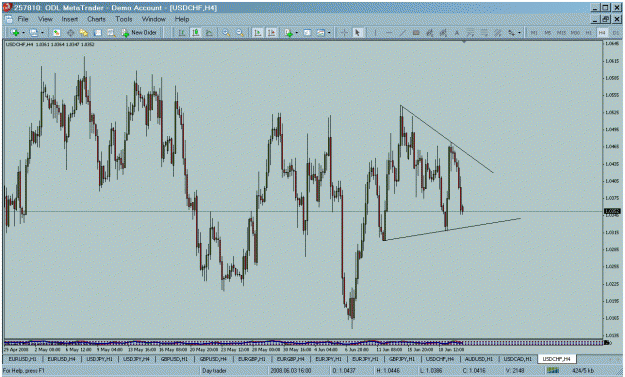Select the rectangle shape drawing tool
Viewport: 625px width, 377px height.
(x=416, y=33)
